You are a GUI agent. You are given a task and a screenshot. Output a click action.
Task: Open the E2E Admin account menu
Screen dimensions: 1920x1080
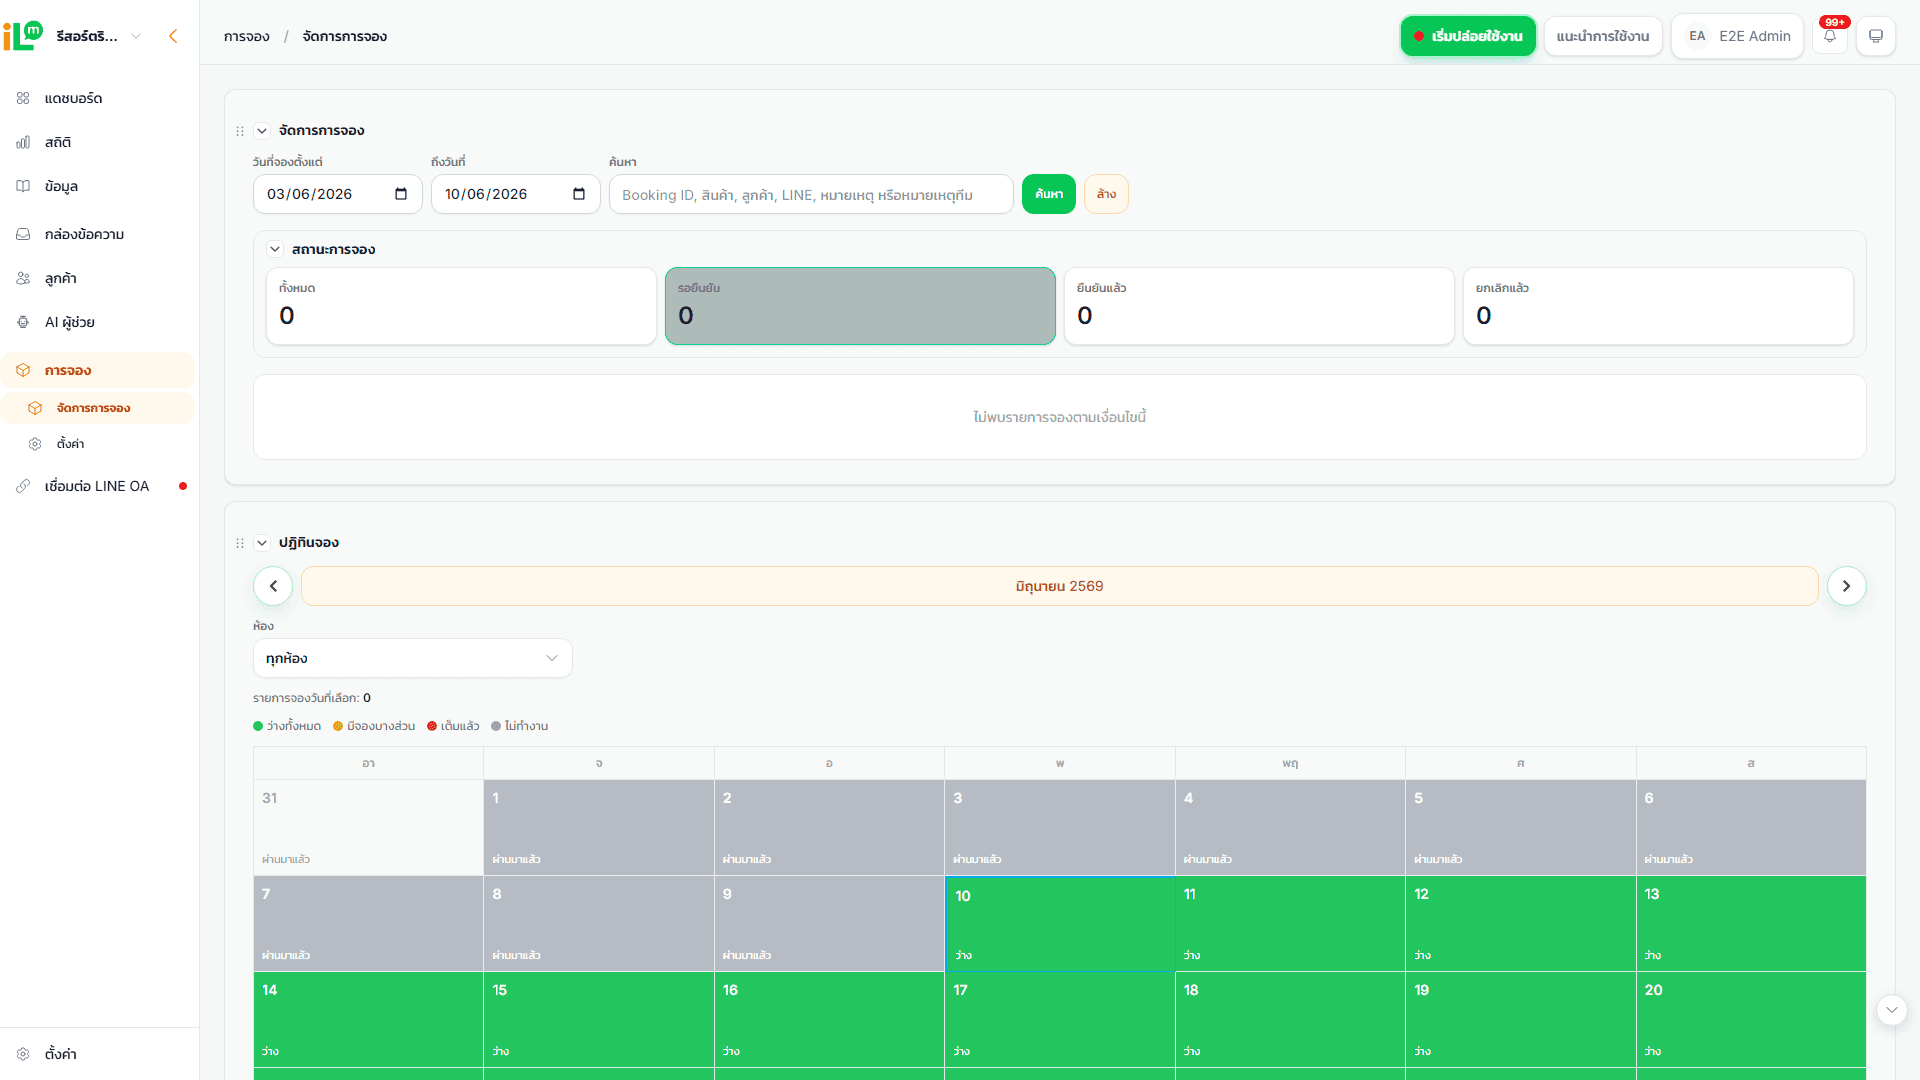tap(1737, 36)
